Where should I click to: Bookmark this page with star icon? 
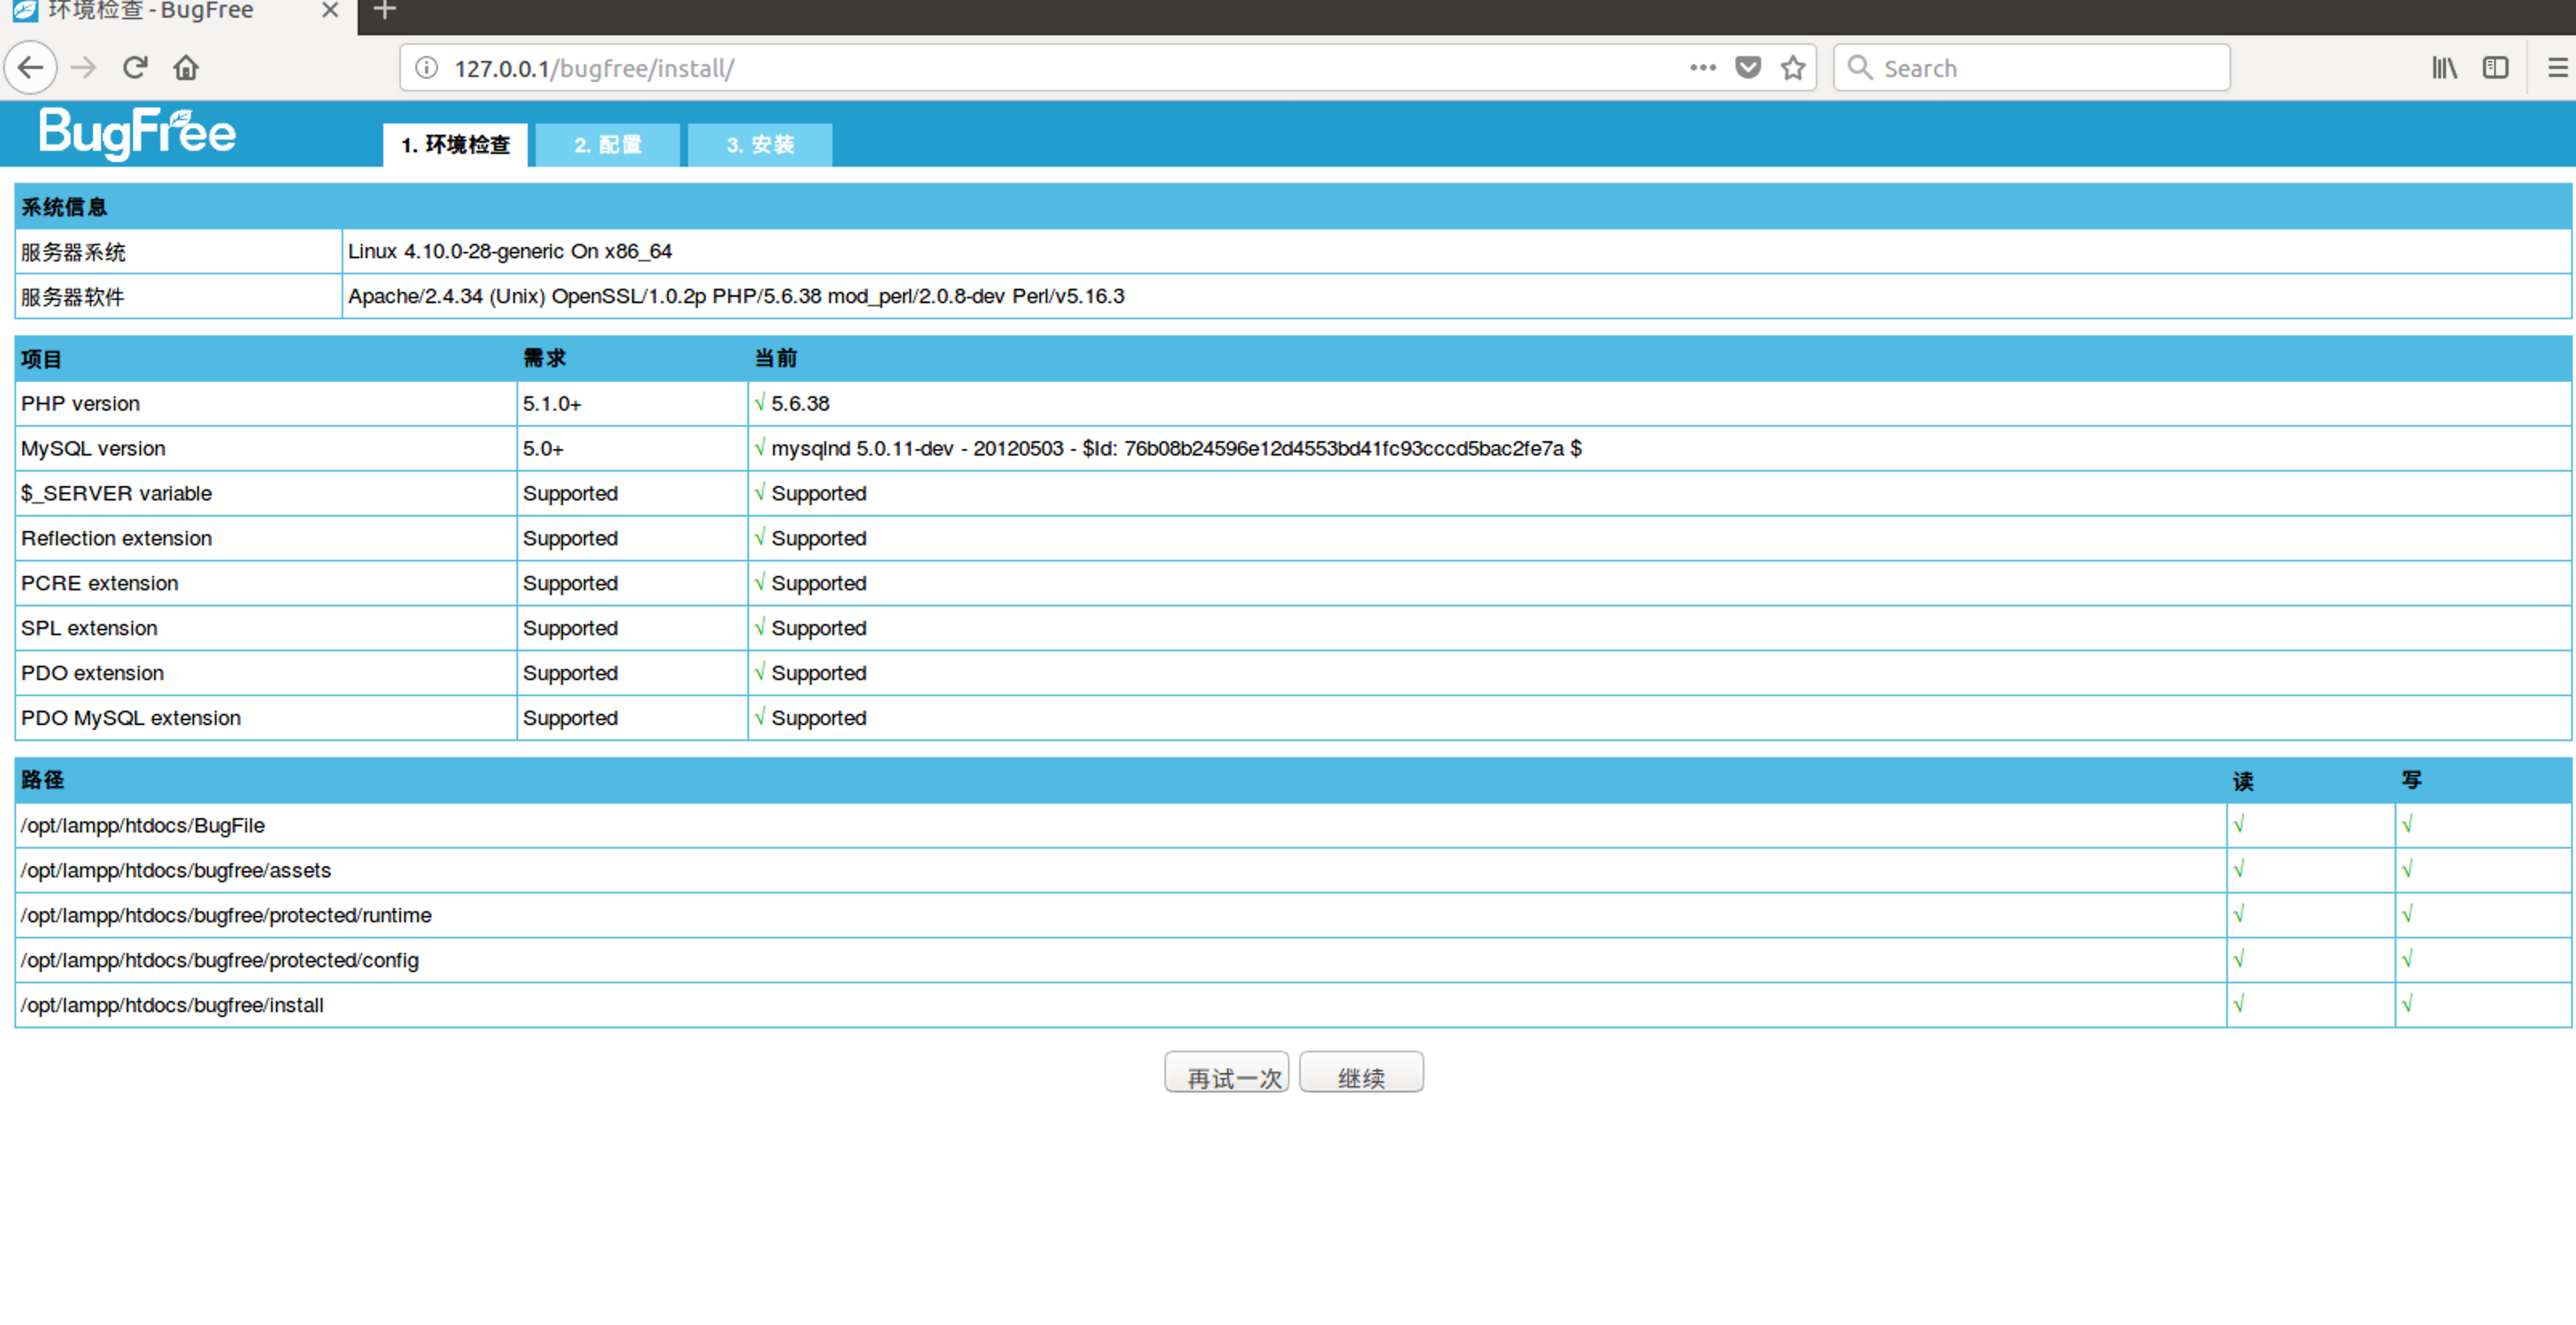click(x=1793, y=68)
